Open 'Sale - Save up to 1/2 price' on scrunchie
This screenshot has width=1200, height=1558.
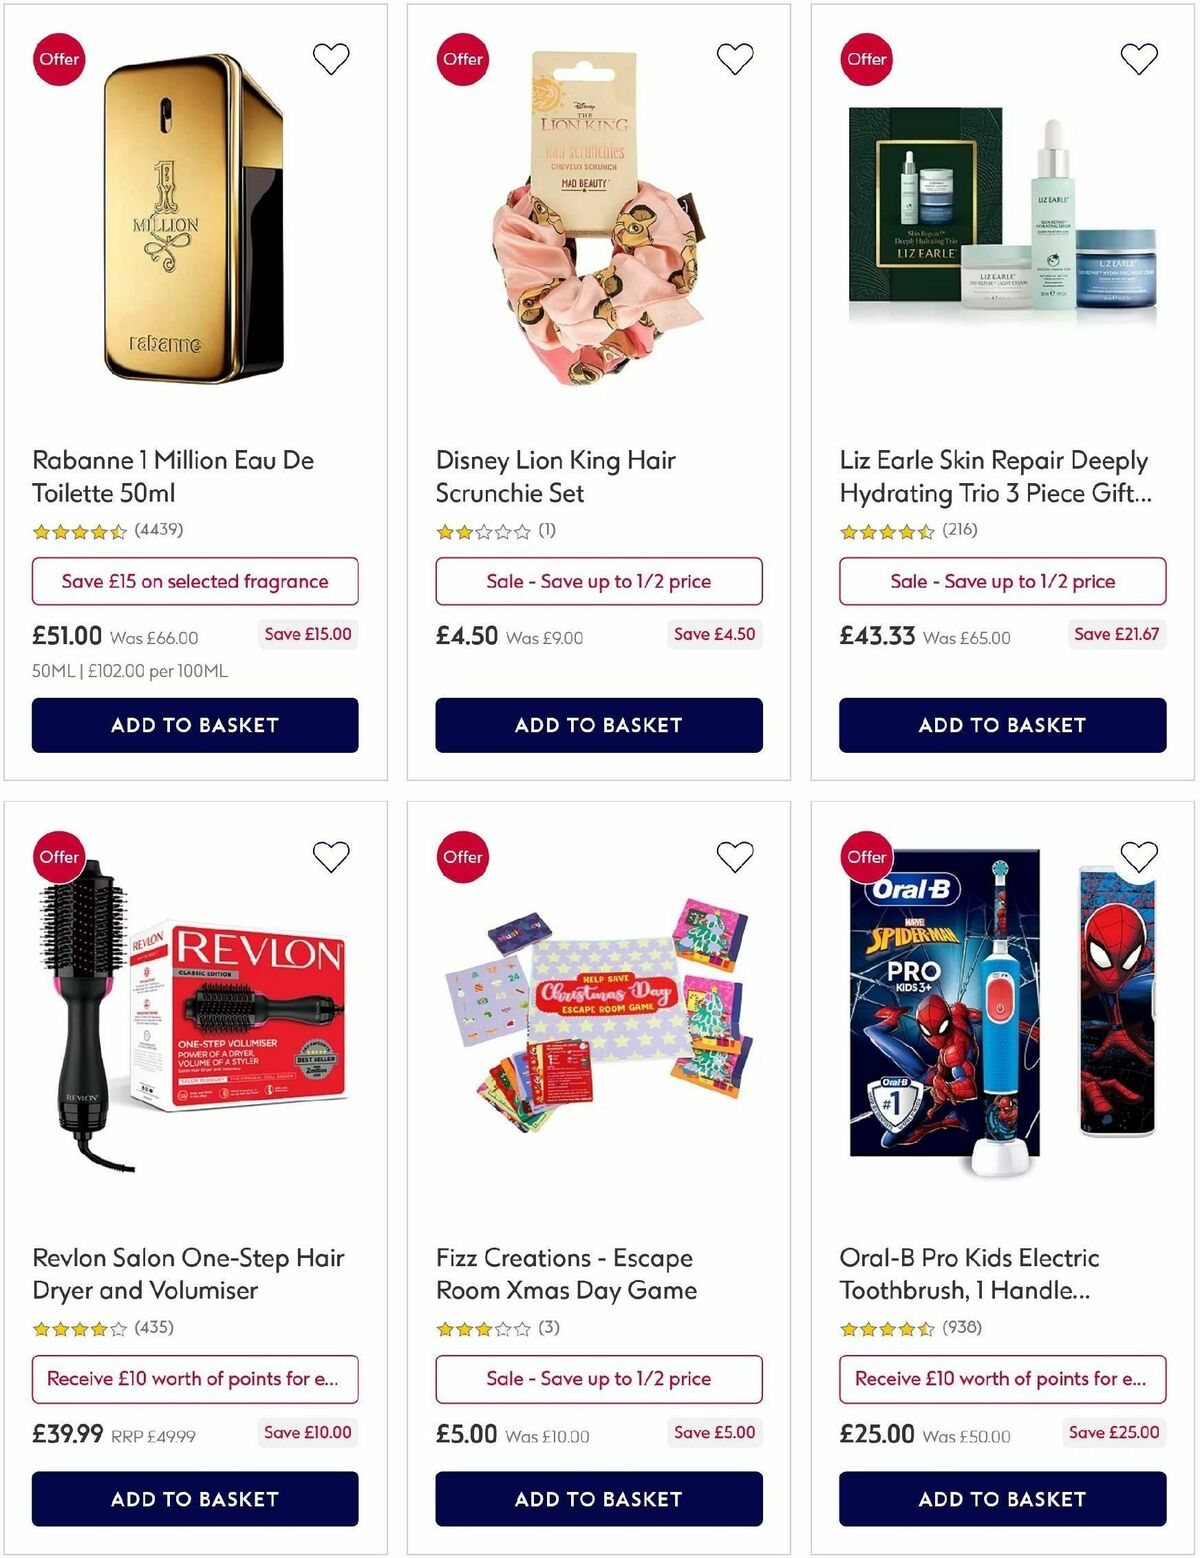[x=599, y=581]
